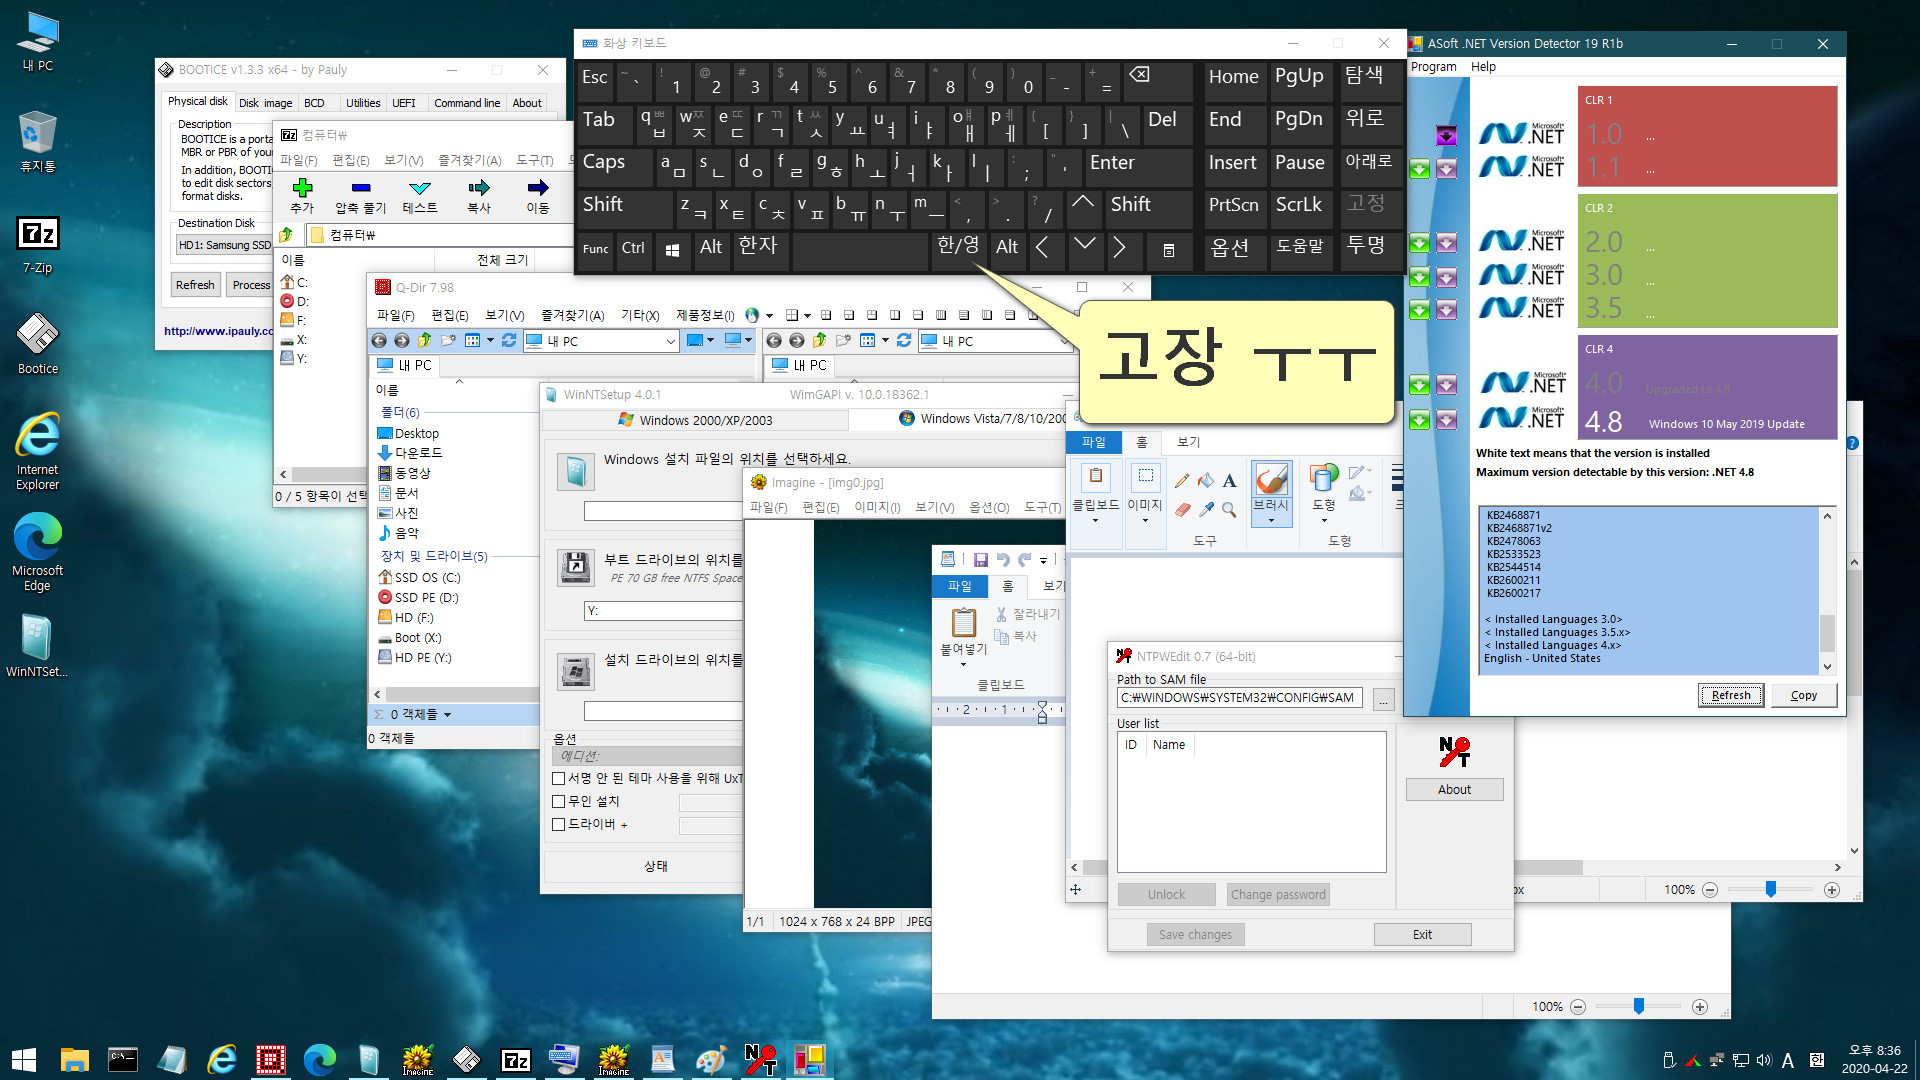Click the Microsoft Edge icon in the taskbar

pyautogui.click(x=320, y=1059)
